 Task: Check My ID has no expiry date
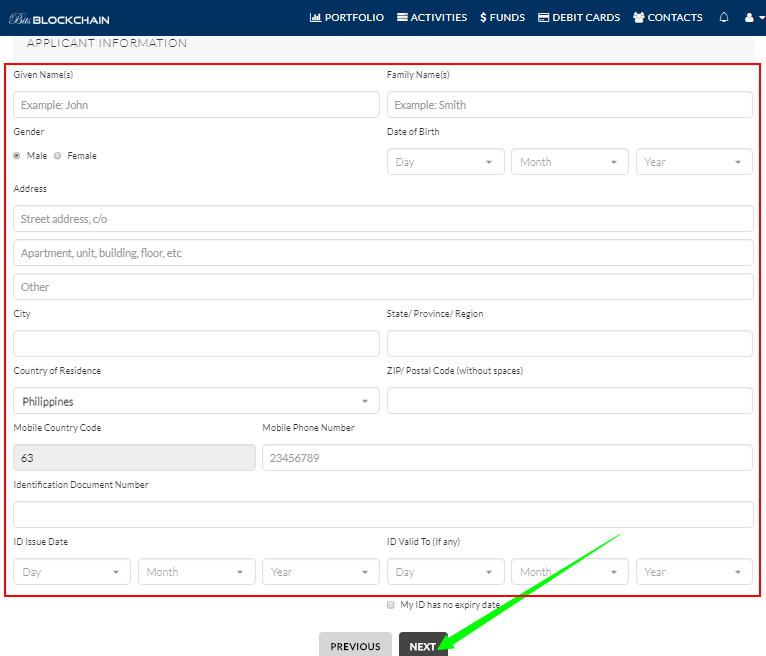click(390, 605)
